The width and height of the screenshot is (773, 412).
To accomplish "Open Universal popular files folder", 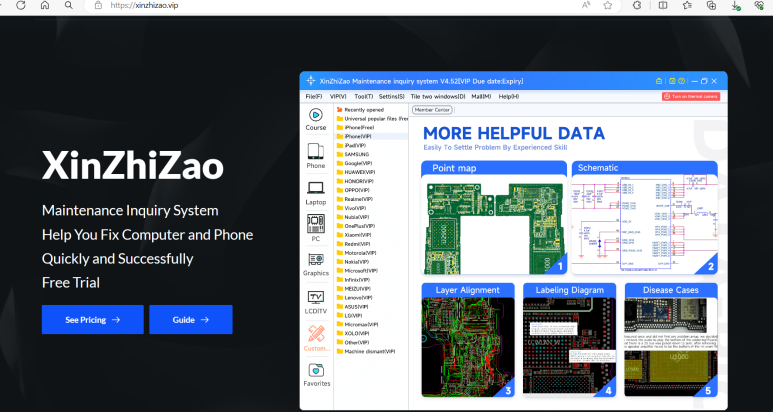I will 372,119.
